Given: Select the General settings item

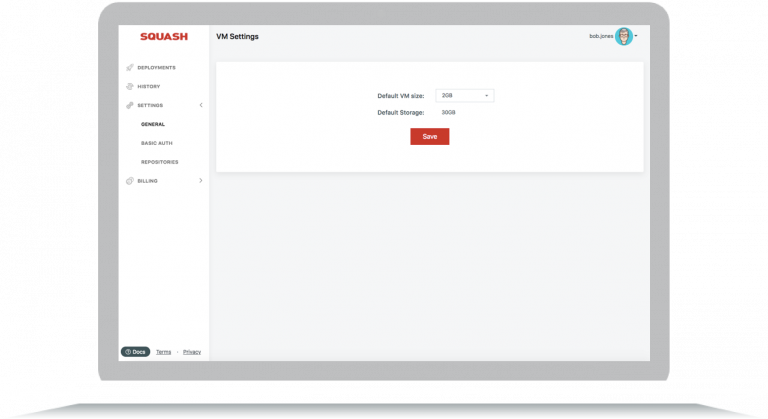Looking at the screenshot, I should [x=153, y=124].
